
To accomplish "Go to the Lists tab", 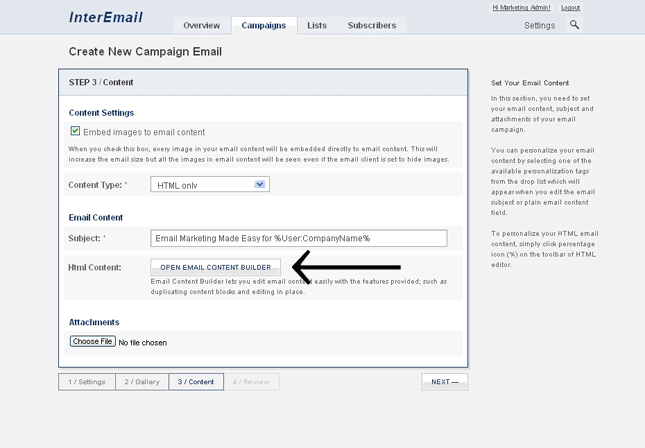I will click(x=317, y=26).
